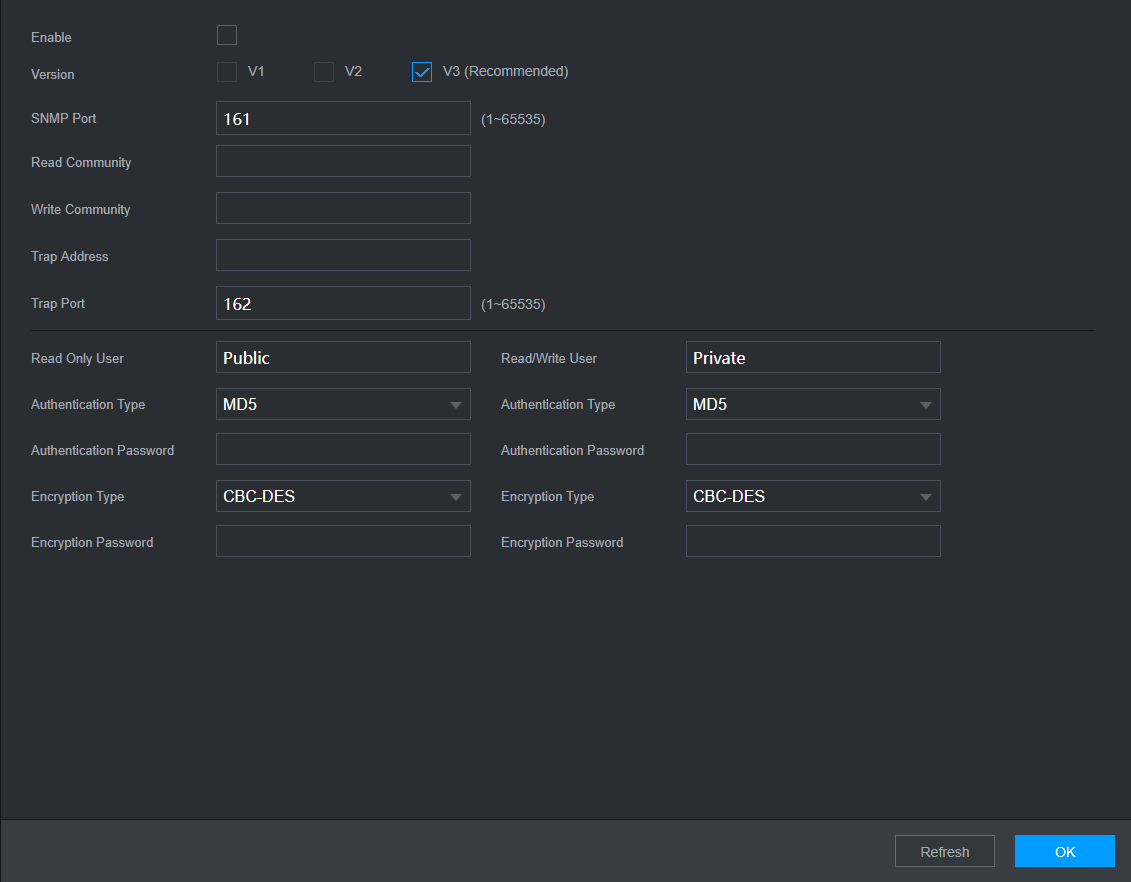The width and height of the screenshot is (1131, 882).
Task: Focus the Read Community input field
Action: (x=343, y=161)
